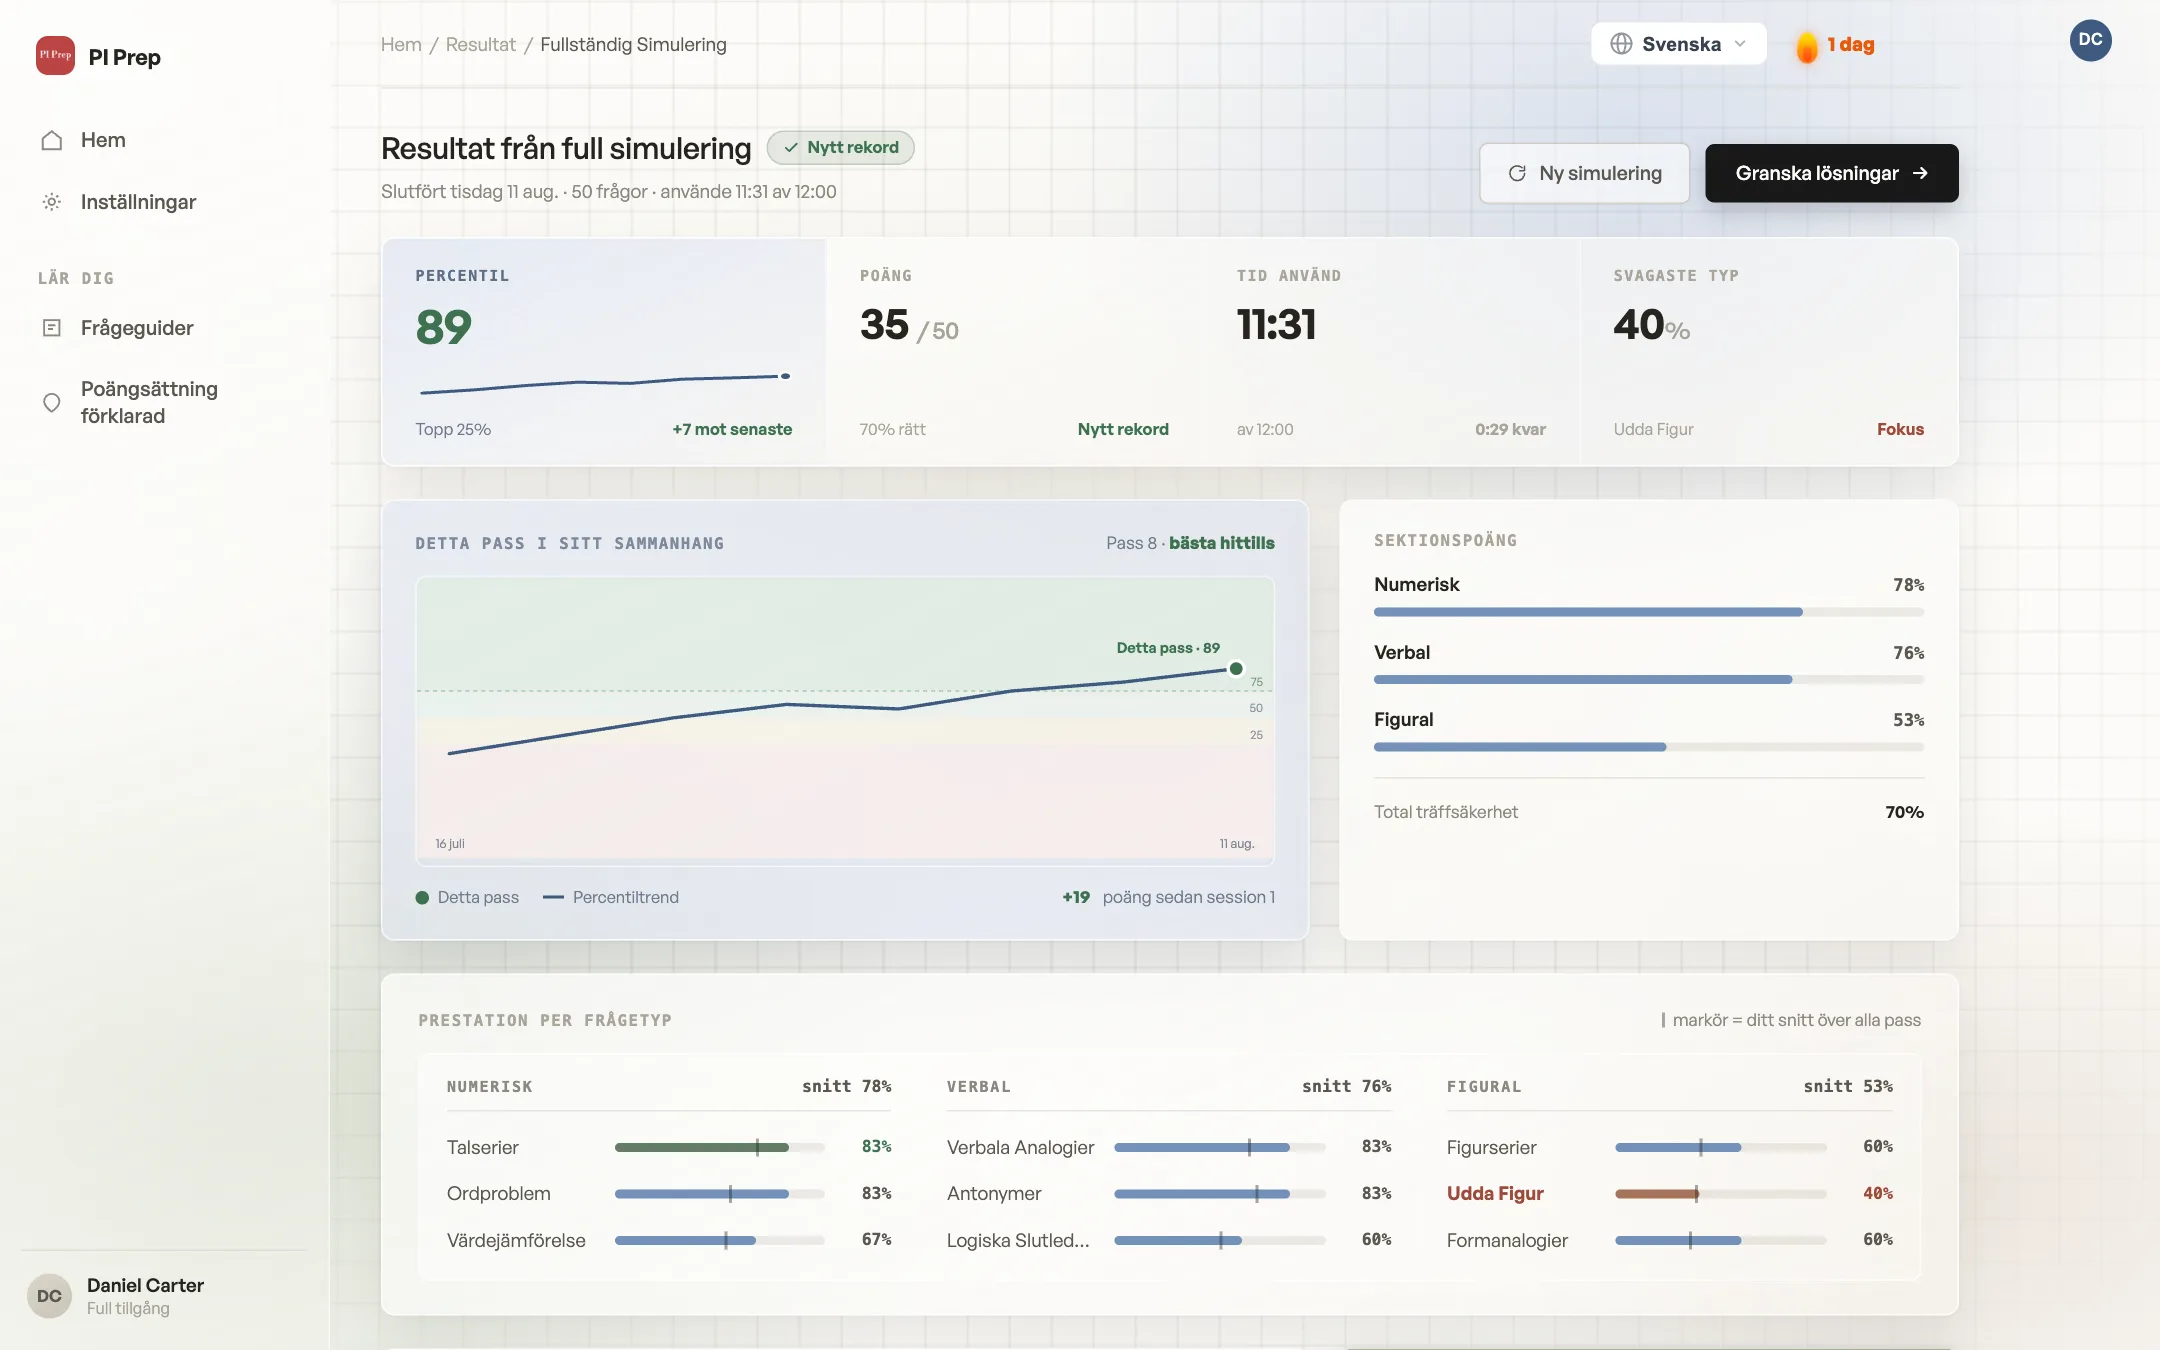Viewport: 2160px width, 1350px height.
Task: Expand the Svenska language dropdown
Action: click(x=1678, y=44)
